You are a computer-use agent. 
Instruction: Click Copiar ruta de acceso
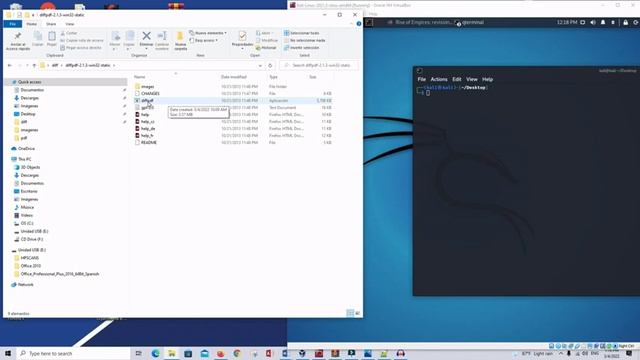(82, 40)
